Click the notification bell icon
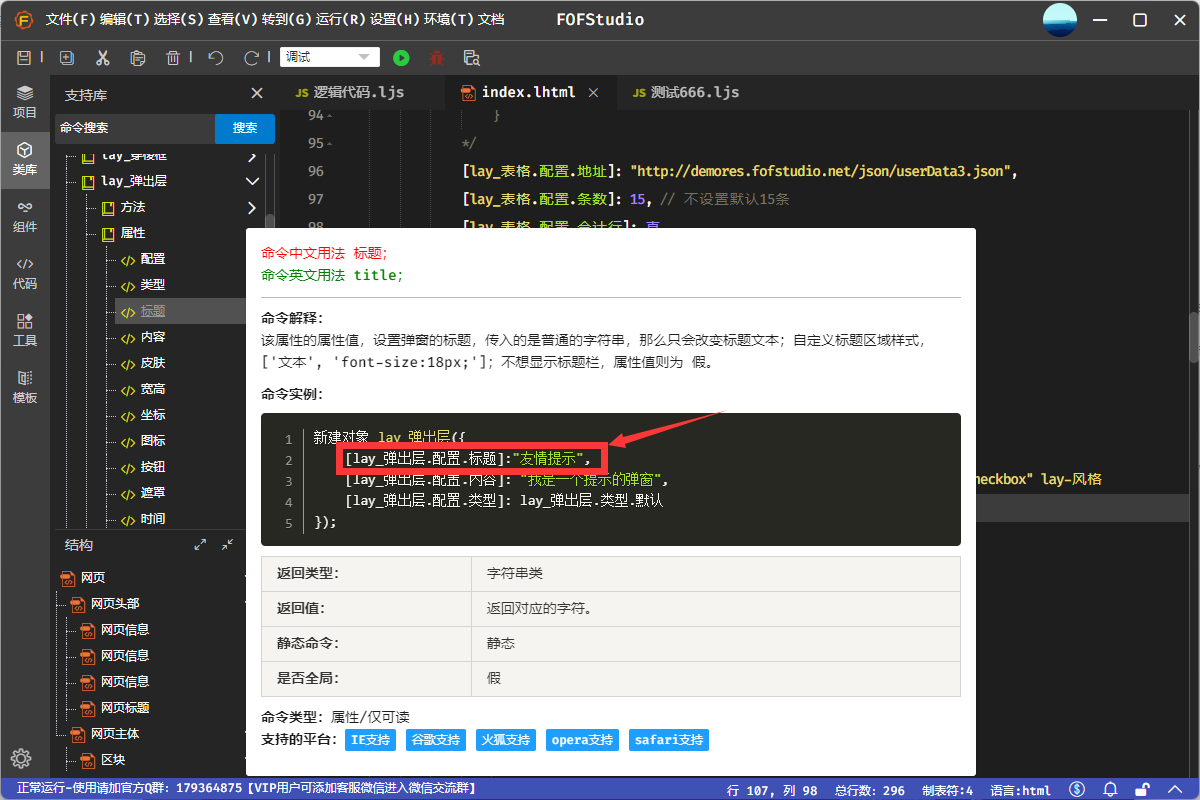The image size is (1200, 800). [1112, 790]
